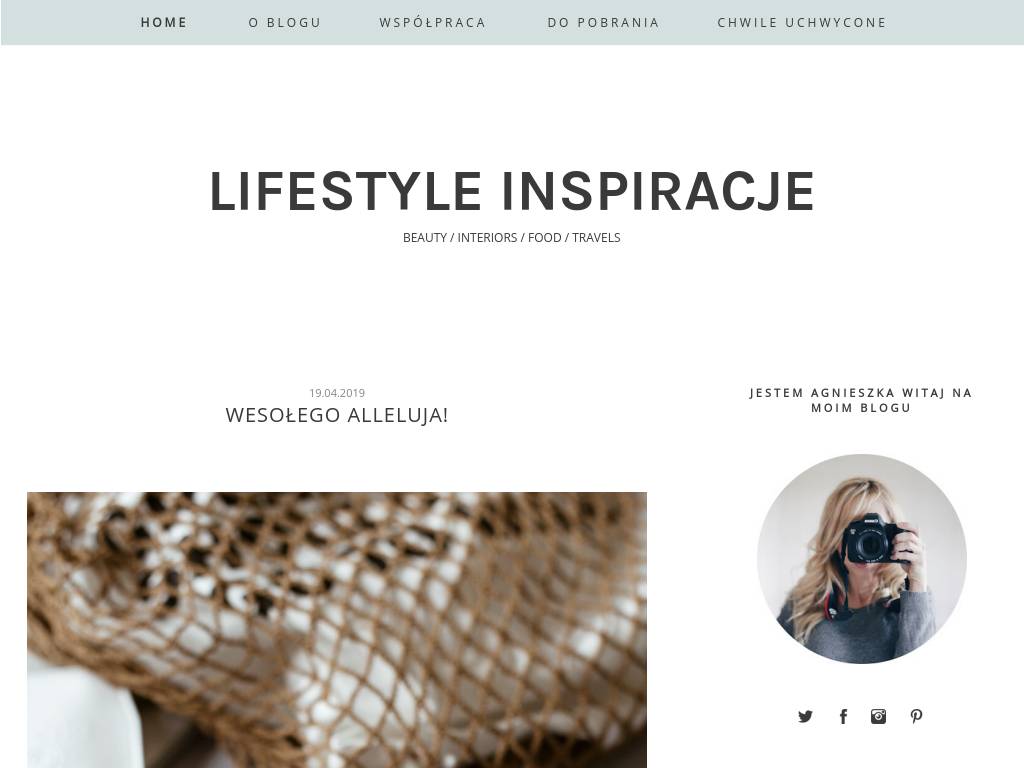Click the camera in the profile photo
The height and width of the screenshot is (768, 1024).
pyautogui.click(x=874, y=539)
